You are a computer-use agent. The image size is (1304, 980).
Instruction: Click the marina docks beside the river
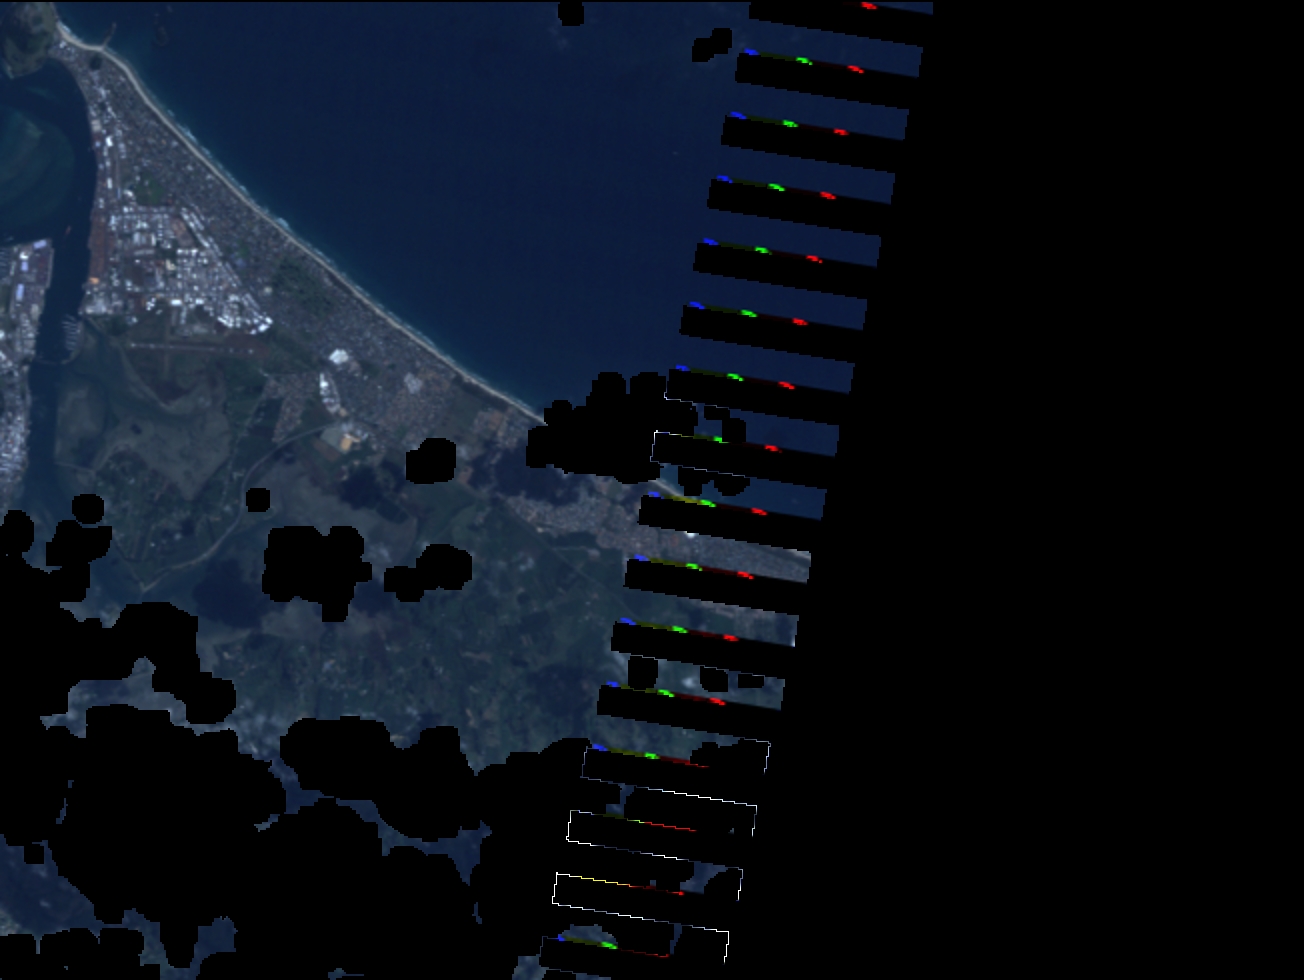tap(70, 330)
